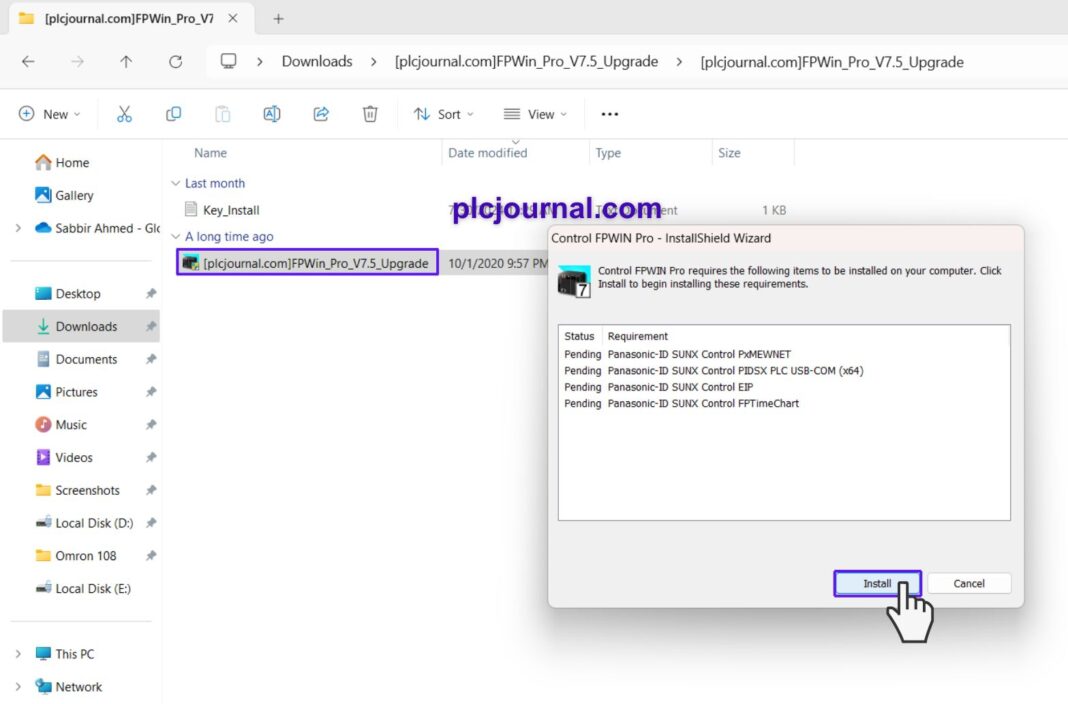
Task: Click last FPWin_Pro_V7.5_Upgrade breadcrumb segment
Action: (x=832, y=62)
